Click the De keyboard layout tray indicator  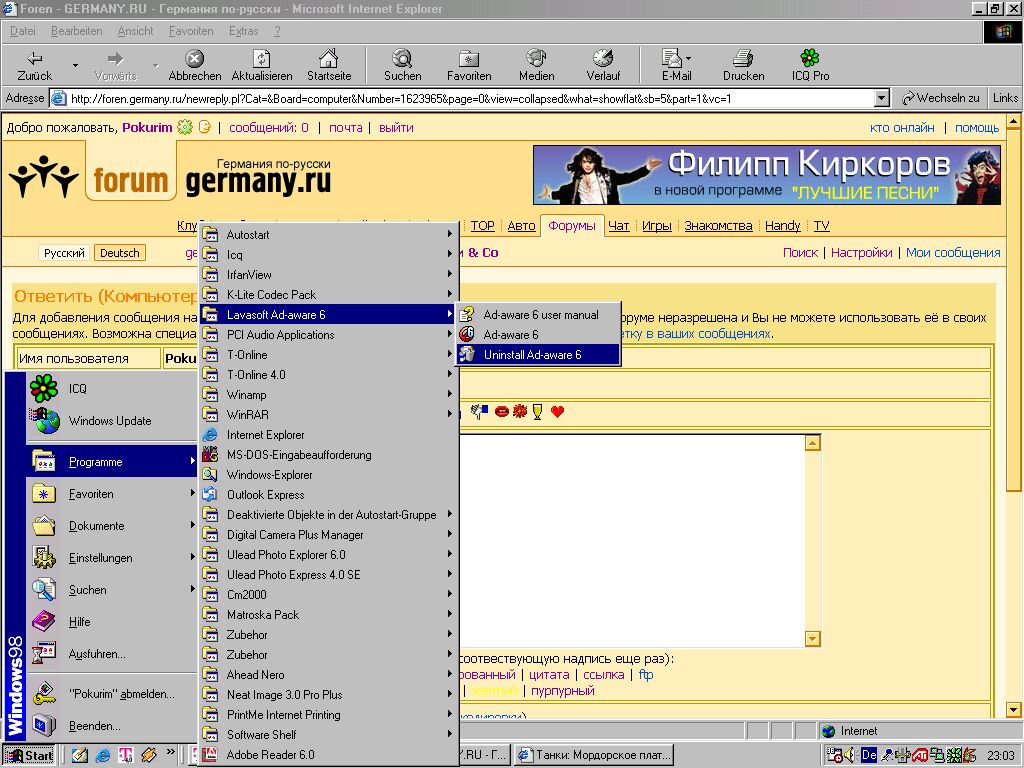coord(869,755)
